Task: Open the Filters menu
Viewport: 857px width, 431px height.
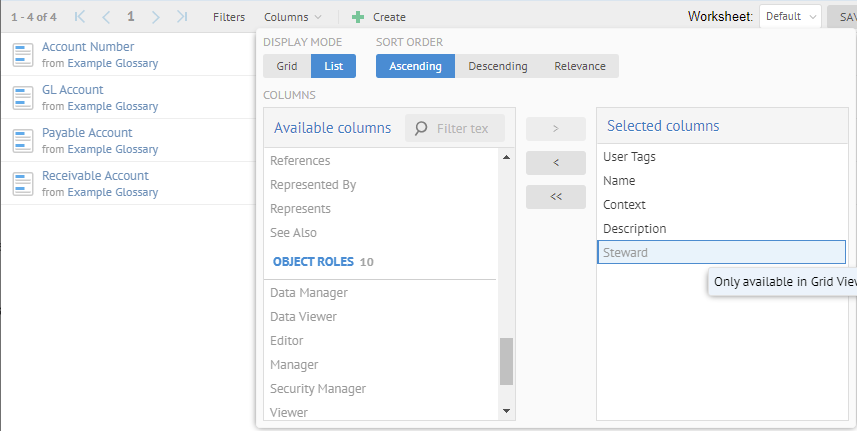Action: 229,17
